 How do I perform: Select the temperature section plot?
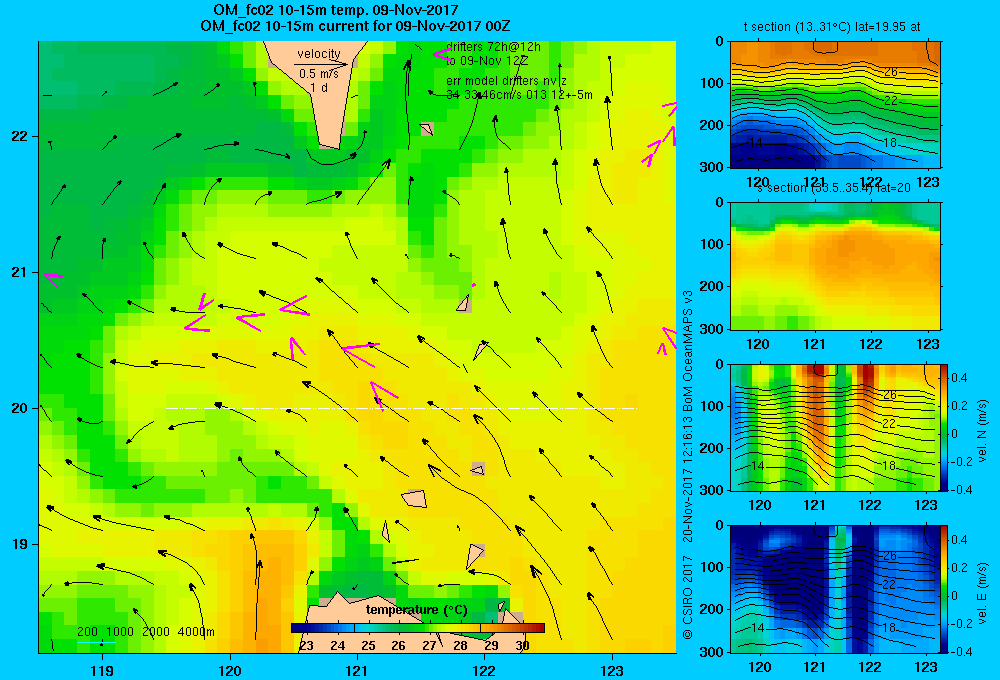(835, 105)
